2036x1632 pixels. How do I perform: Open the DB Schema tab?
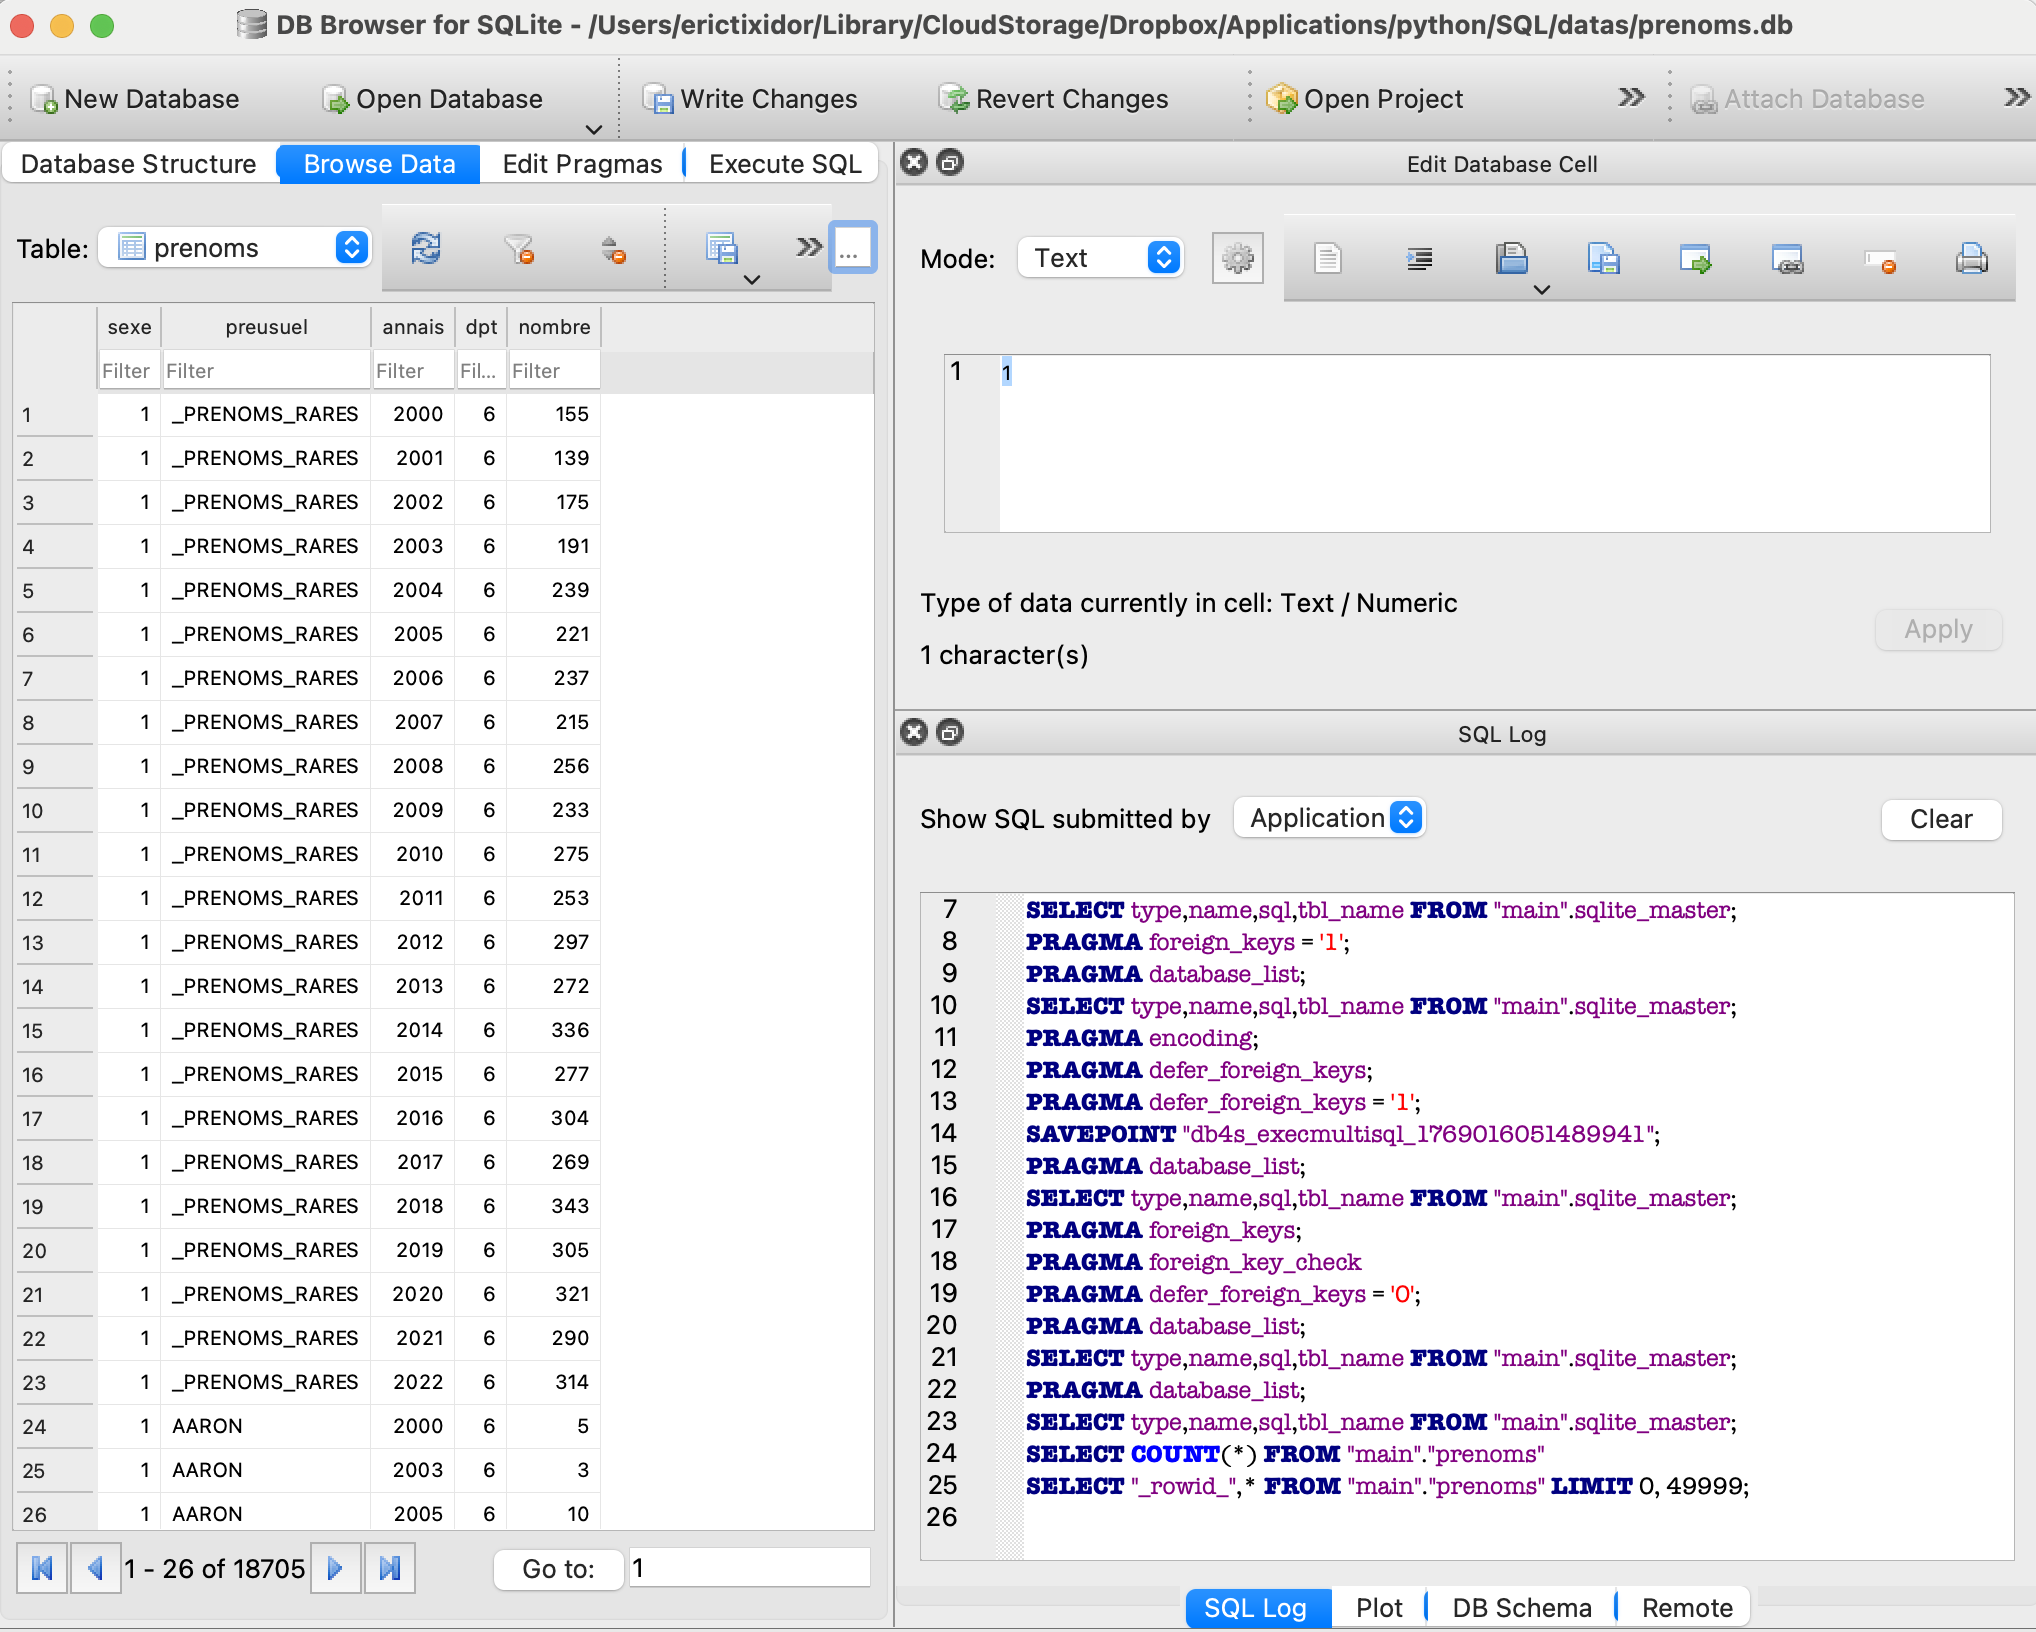tap(1521, 1608)
